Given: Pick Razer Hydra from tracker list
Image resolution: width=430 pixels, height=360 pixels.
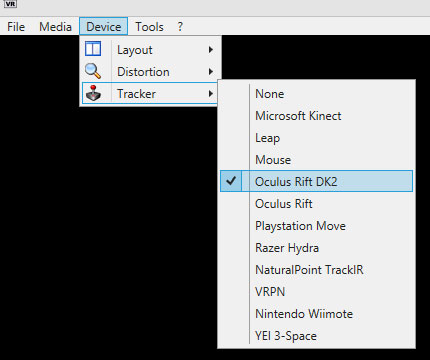Looking at the screenshot, I should point(316,248).
